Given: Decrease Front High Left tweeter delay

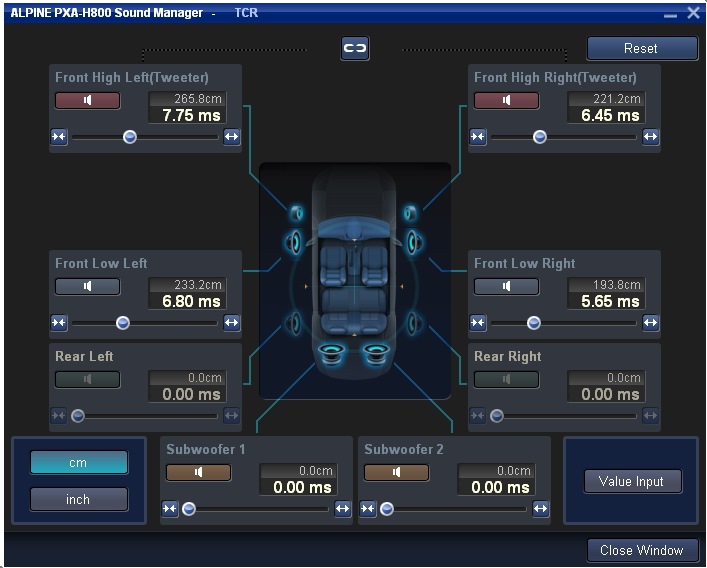Looking at the screenshot, I should (x=59, y=137).
